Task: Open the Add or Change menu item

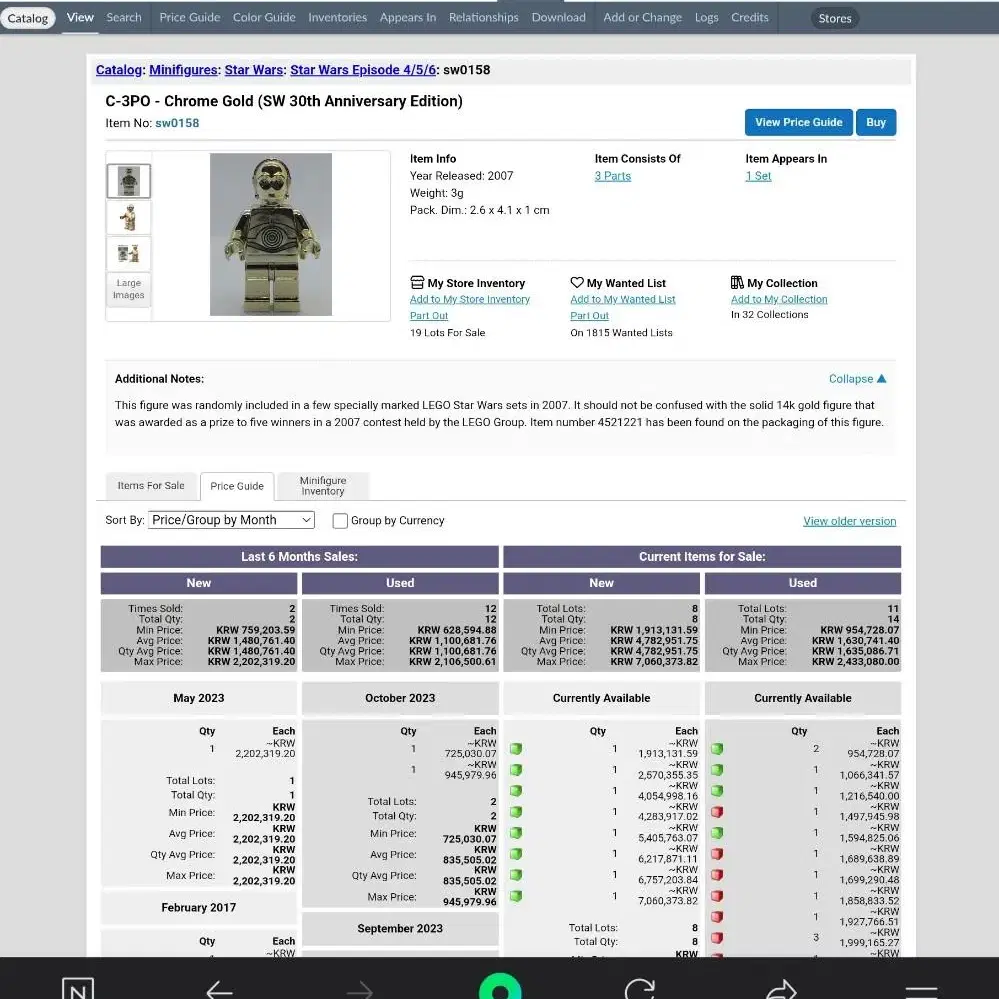Action: (x=642, y=17)
